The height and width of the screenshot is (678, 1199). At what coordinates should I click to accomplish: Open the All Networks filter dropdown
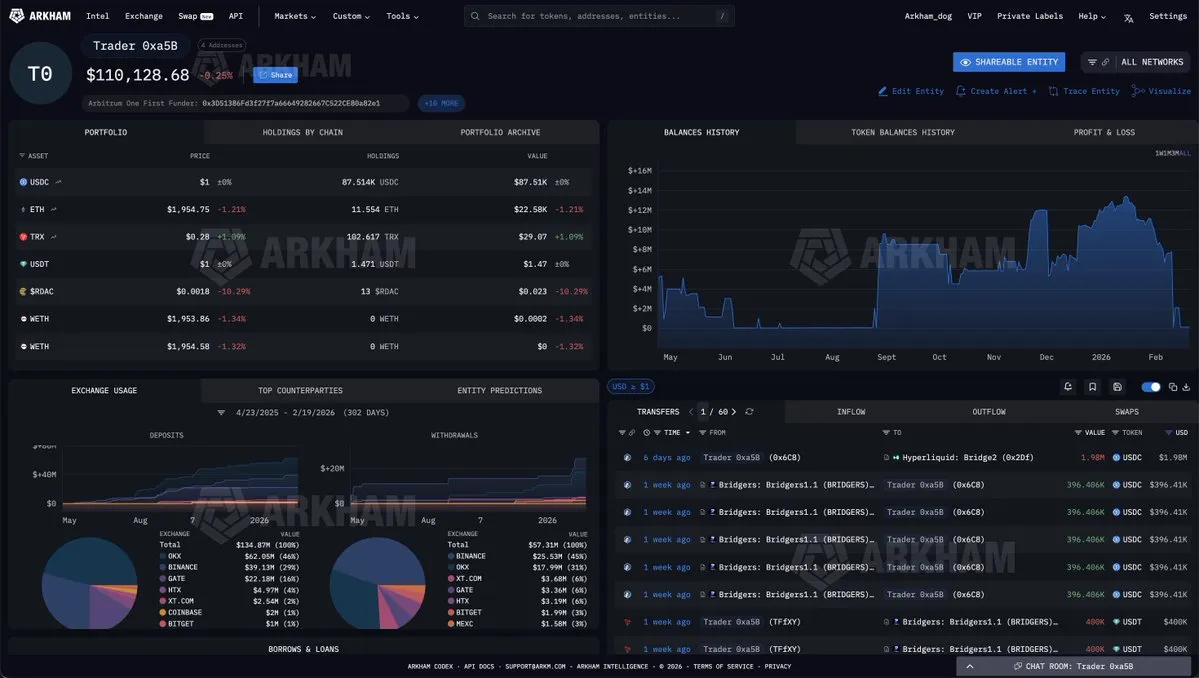click(1136, 62)
